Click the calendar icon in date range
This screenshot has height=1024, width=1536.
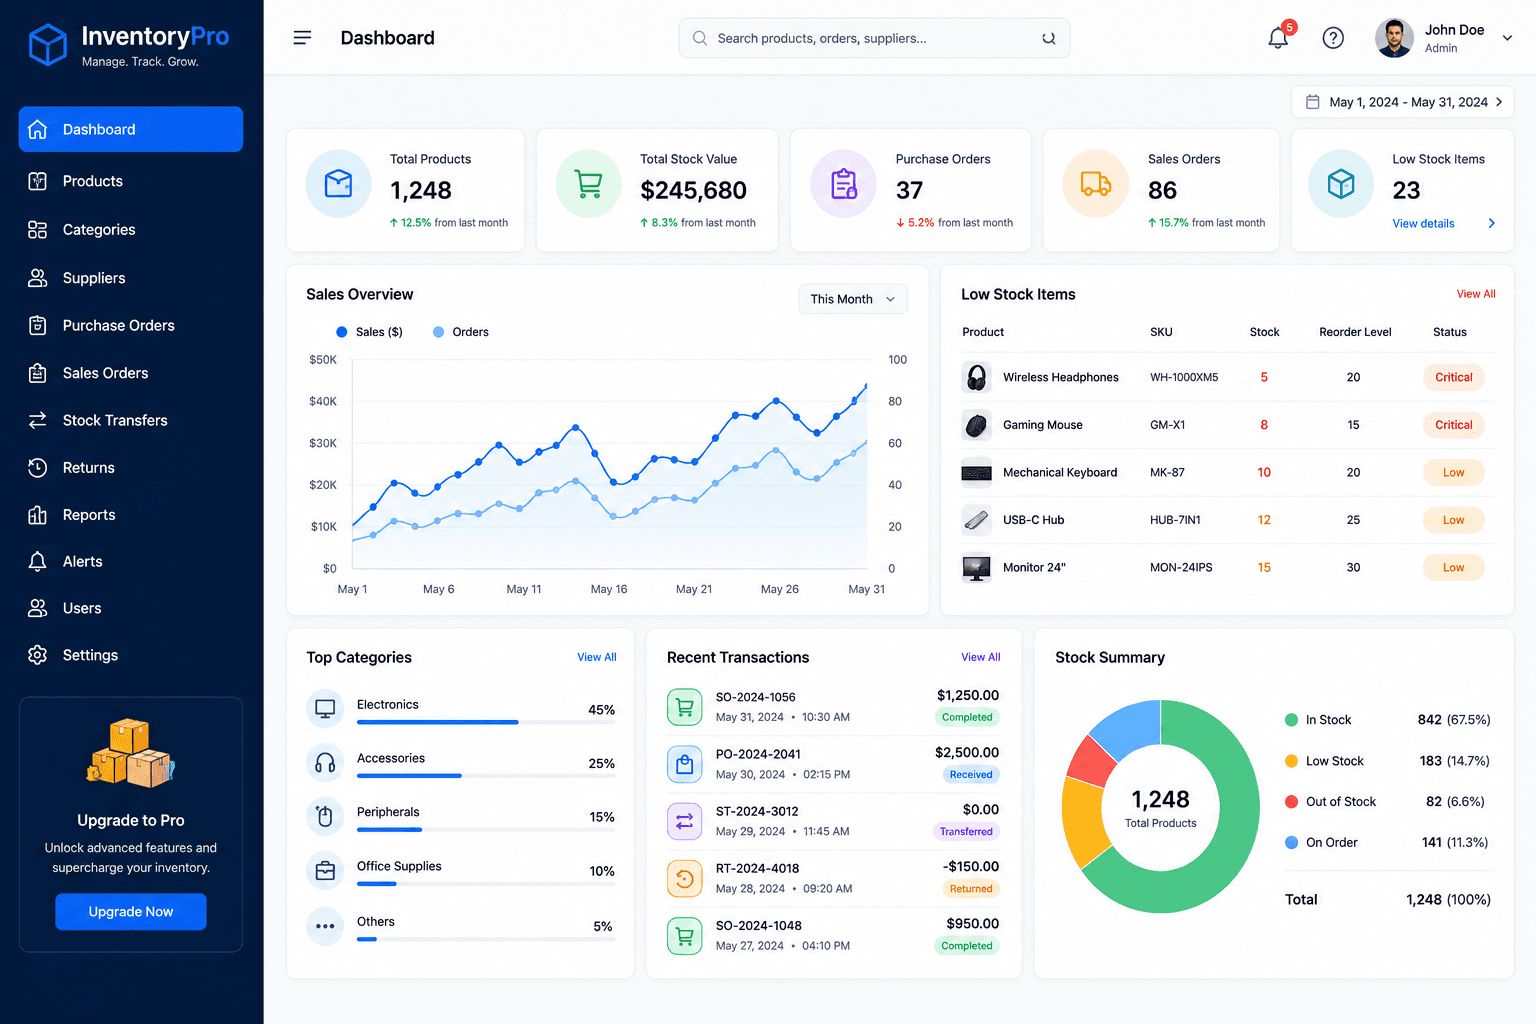coord(1313,102)
